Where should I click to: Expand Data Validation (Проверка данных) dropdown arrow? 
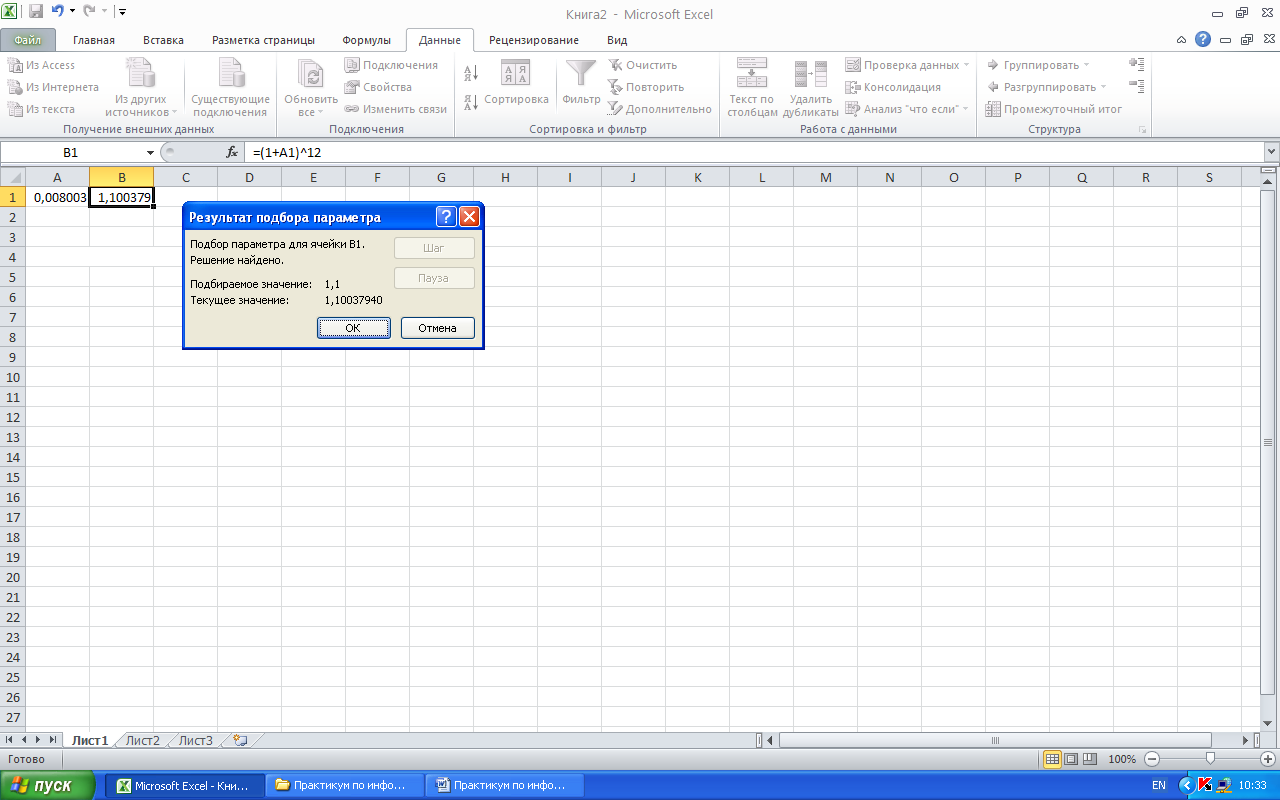click(967, 65)
